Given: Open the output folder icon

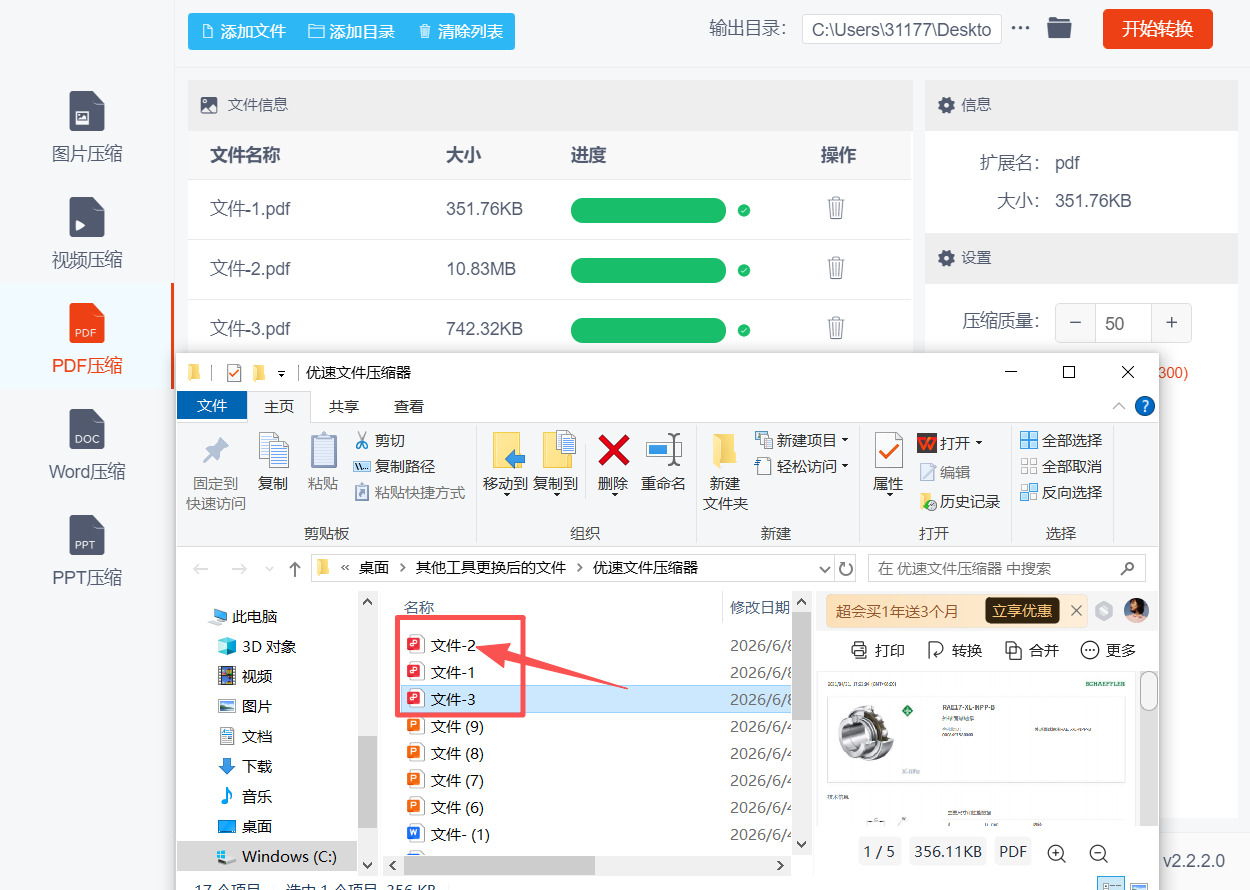Looking at the screenshot, I should (1059, 28).
